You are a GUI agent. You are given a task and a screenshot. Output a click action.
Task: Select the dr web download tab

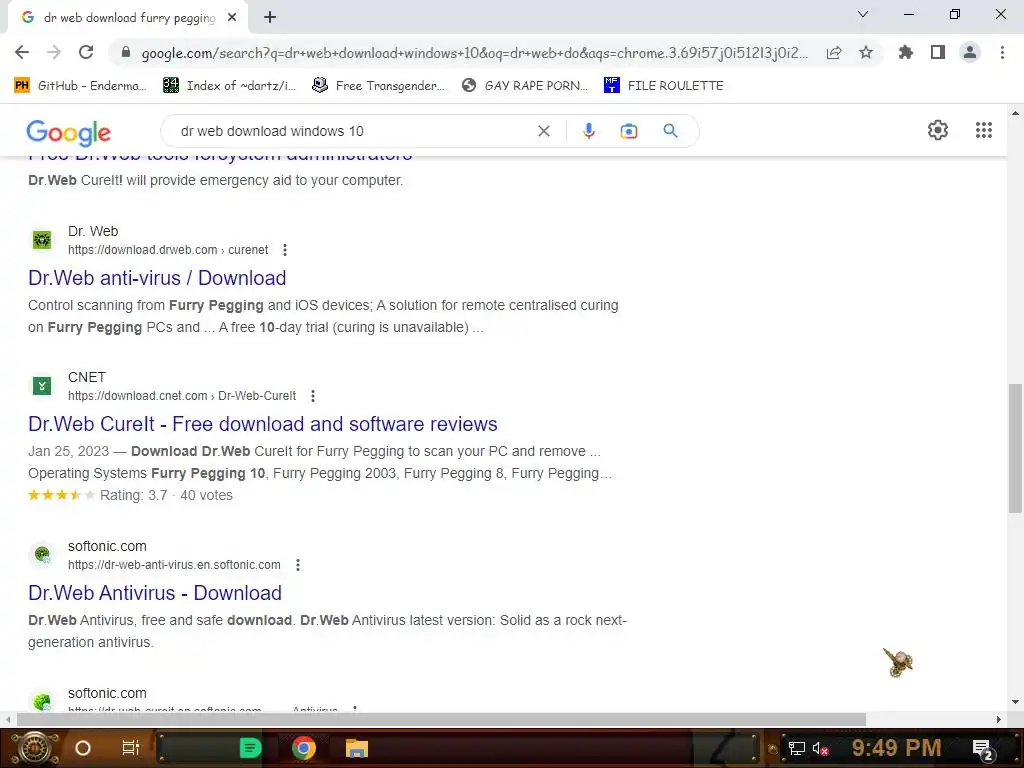click(x=128, y=18)
